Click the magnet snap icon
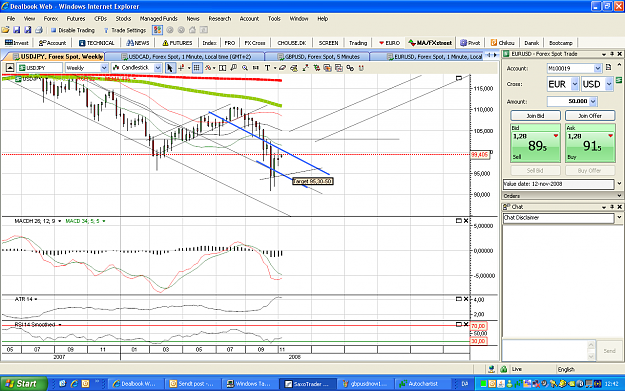 (x=361, y=68)
